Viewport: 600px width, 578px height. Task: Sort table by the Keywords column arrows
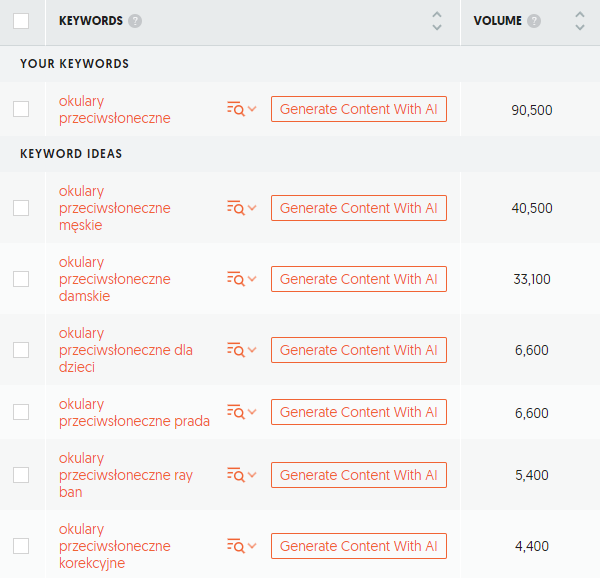pyautogui.click(x=437, y=21)
